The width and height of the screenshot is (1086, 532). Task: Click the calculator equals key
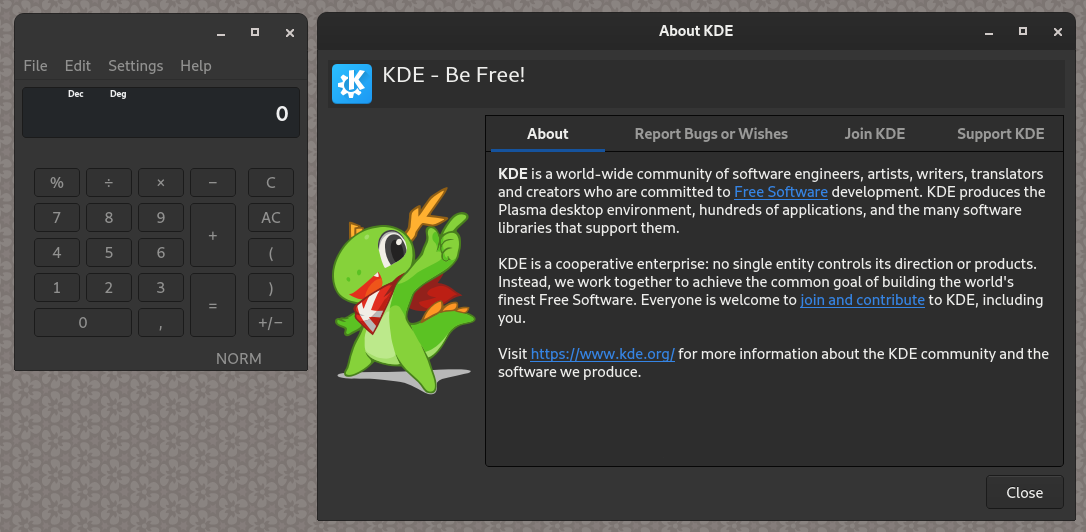point(213,305)
